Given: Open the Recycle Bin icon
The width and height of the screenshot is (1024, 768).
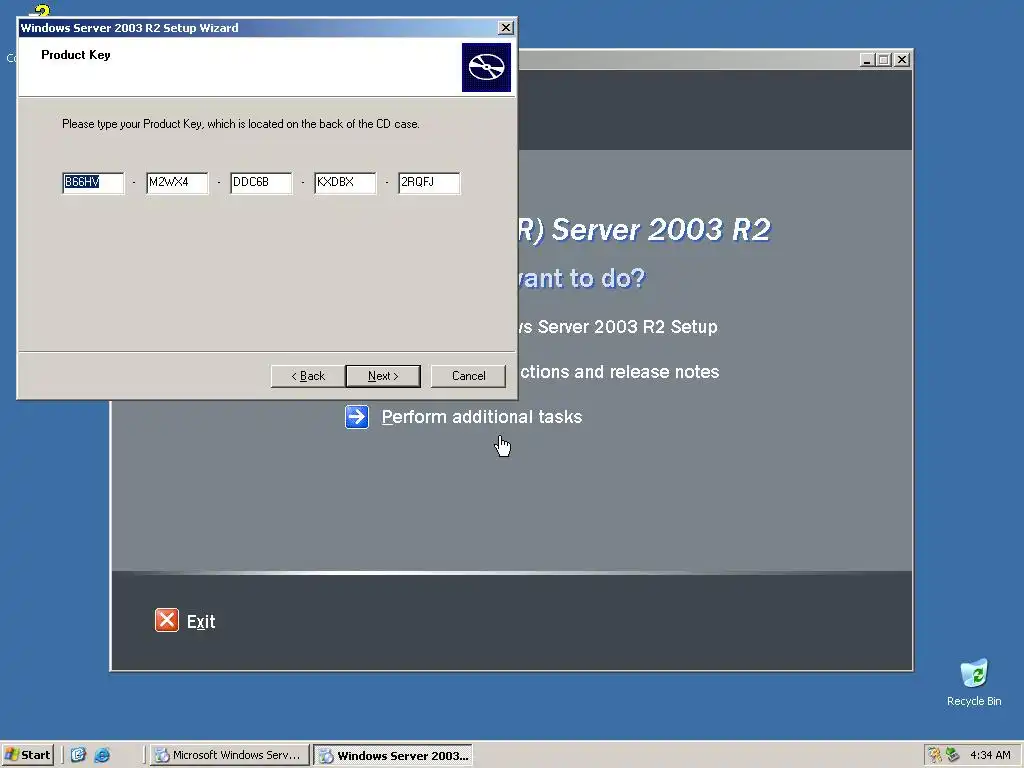Looking at the screenshot, I should click(x=974, y=682).
